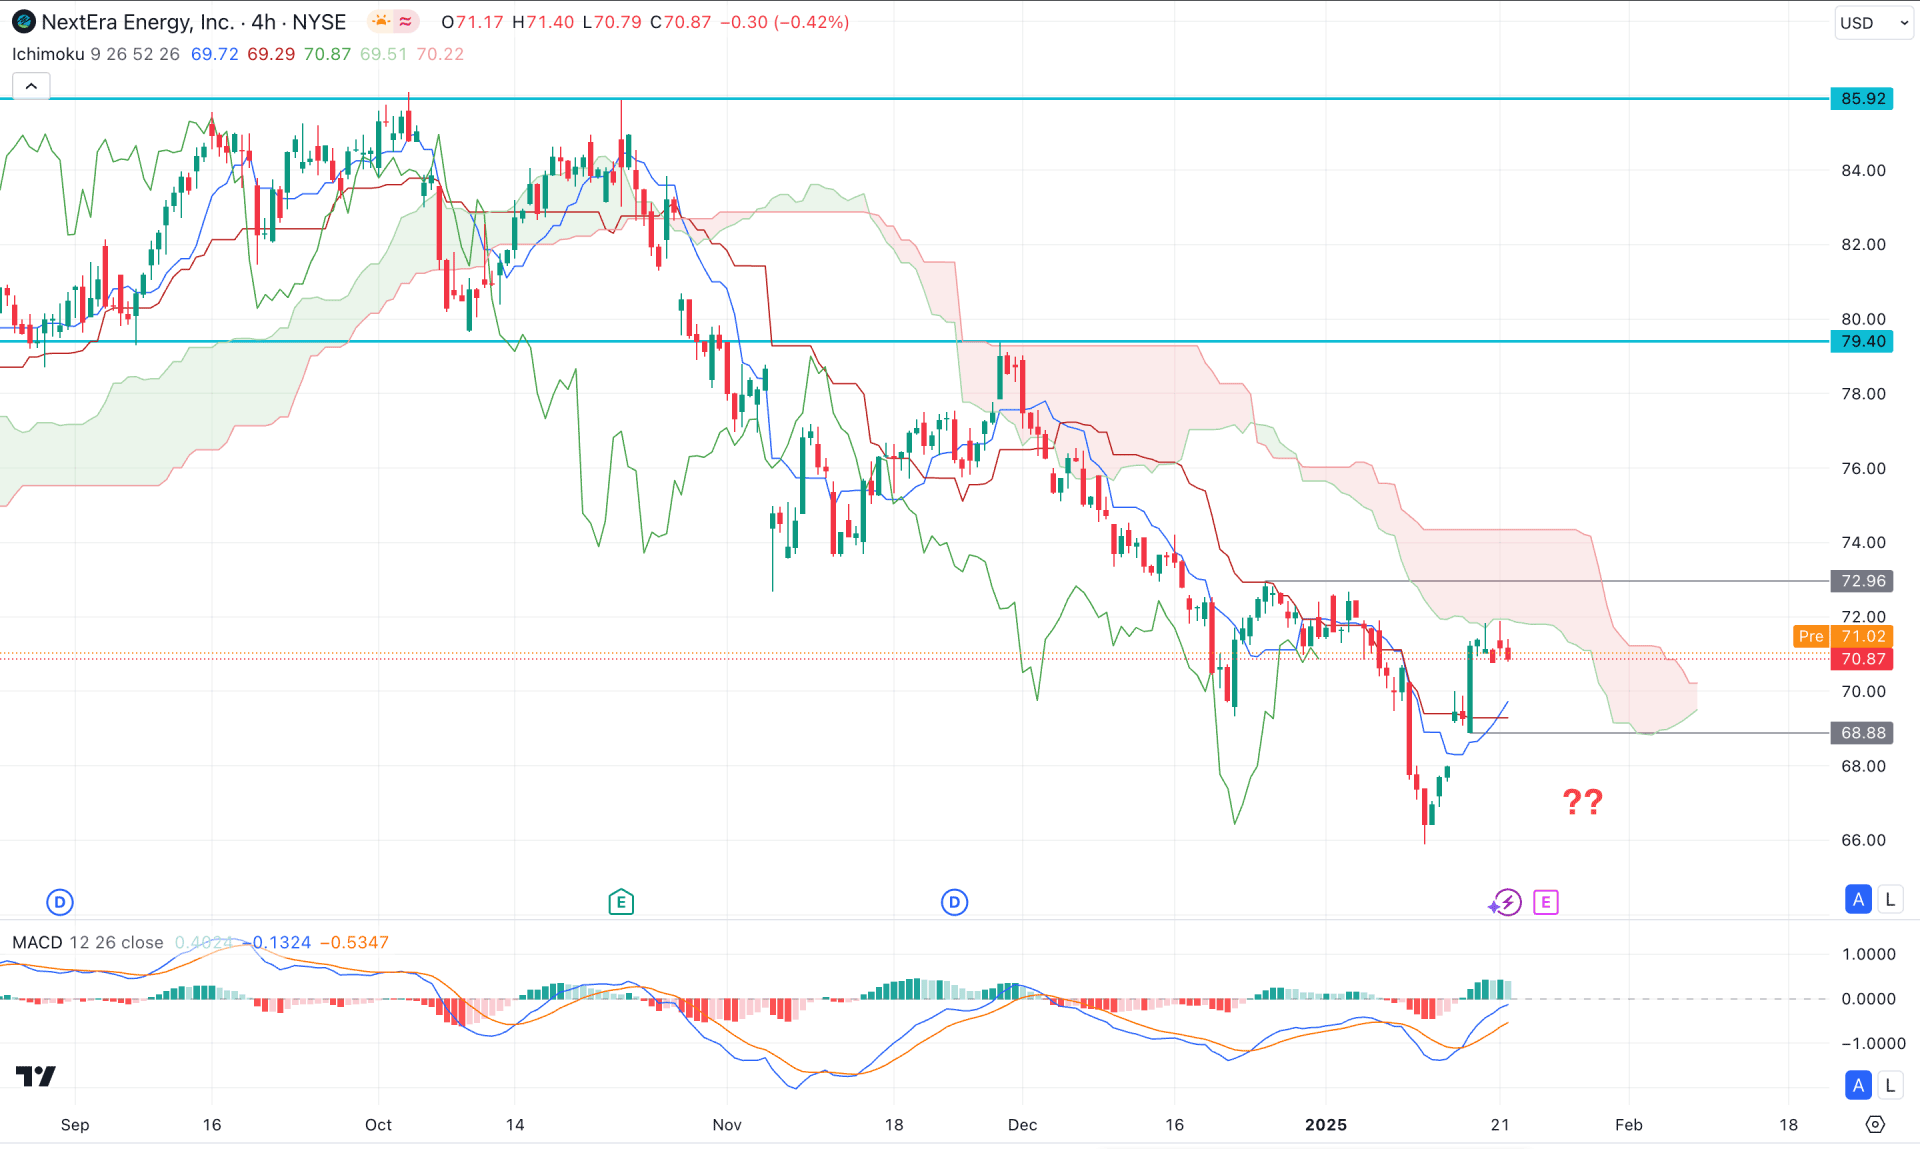
Task: Click the dividend marker near September
Action: click(60, 902)
